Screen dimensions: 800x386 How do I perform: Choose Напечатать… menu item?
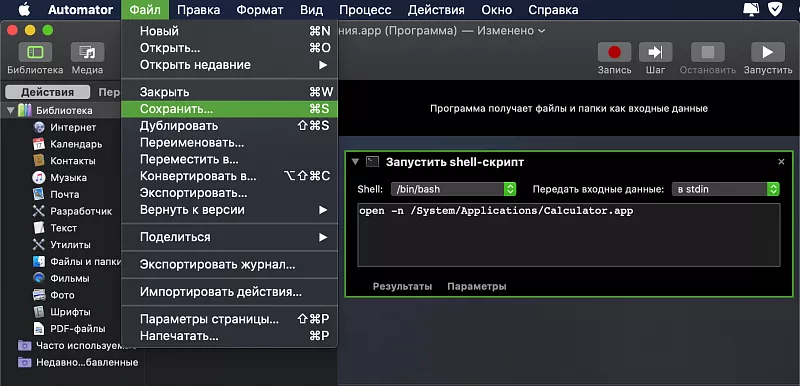pos(229,337)
